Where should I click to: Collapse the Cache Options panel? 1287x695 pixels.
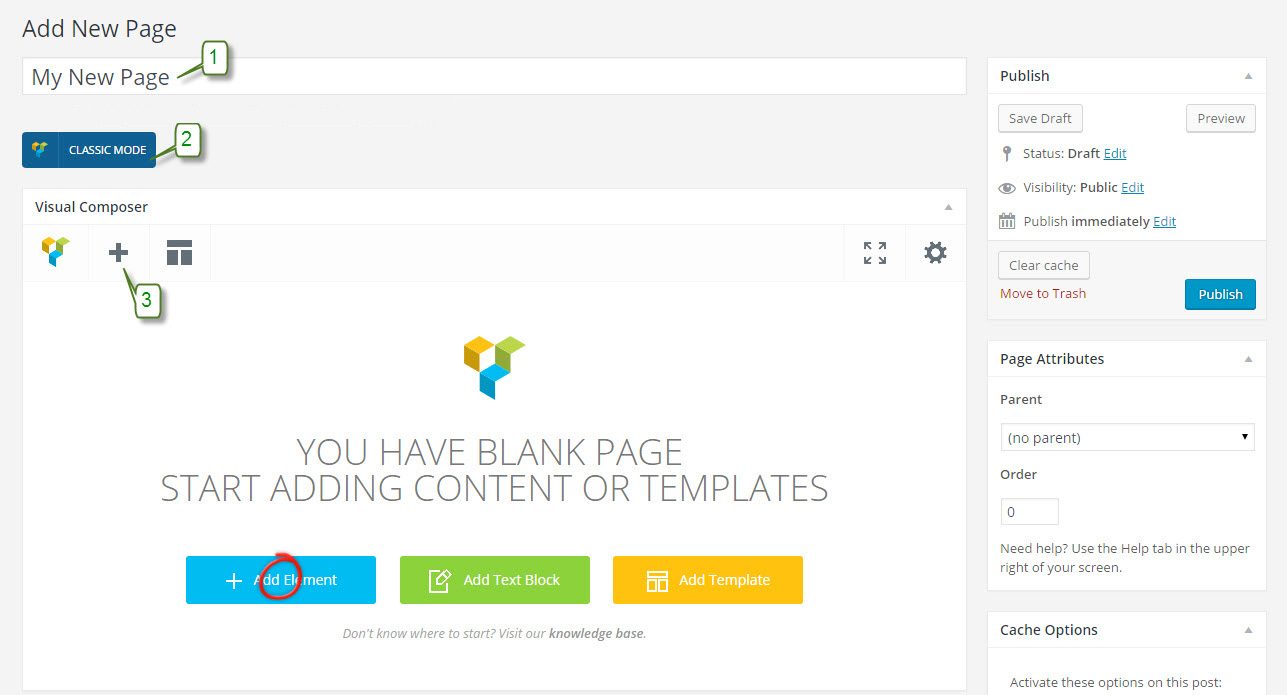tap(1248, 630)
